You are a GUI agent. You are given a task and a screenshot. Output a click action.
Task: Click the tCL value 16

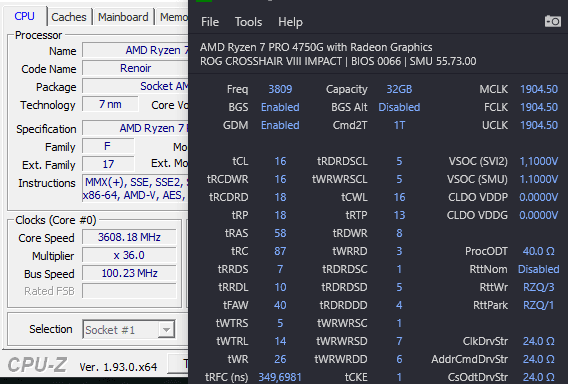coord(280,161)
